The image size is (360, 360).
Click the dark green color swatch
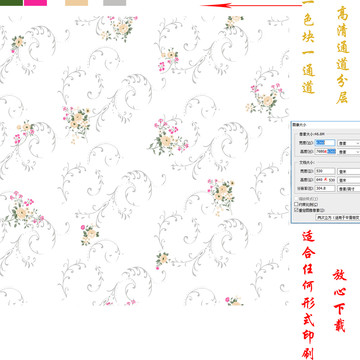(x=11, y=3)
